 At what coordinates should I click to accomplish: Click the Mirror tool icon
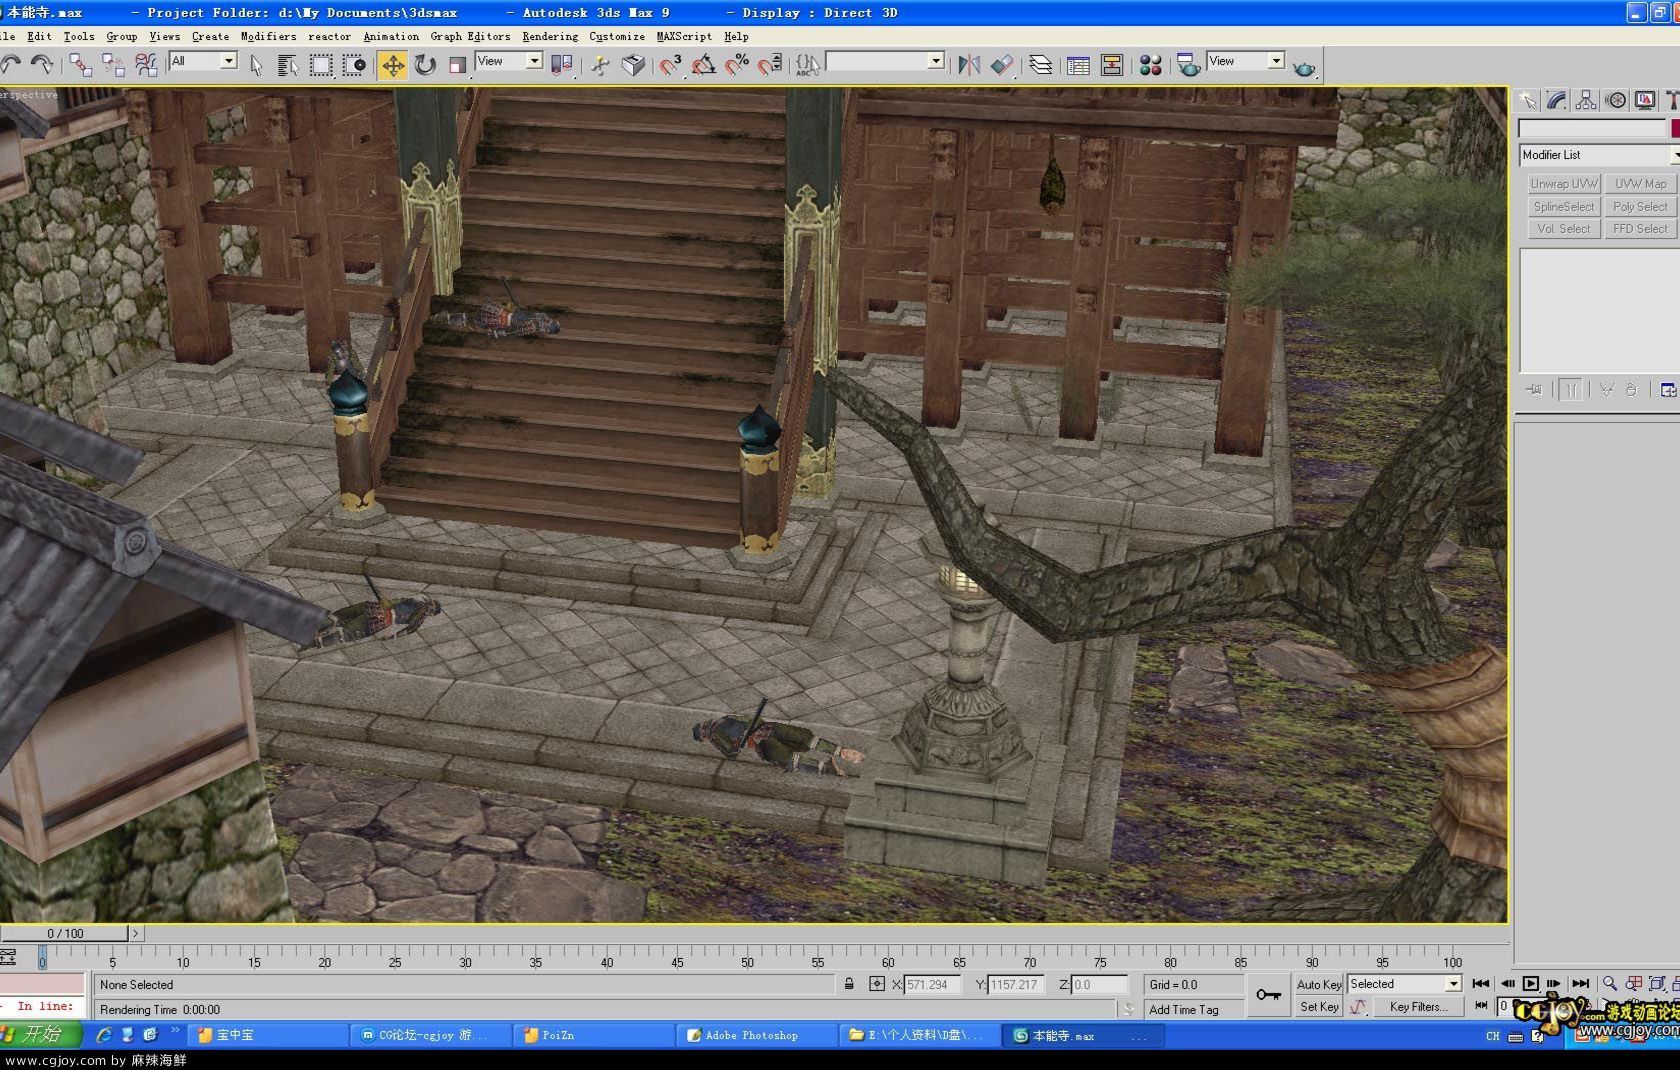click(969, 65)
